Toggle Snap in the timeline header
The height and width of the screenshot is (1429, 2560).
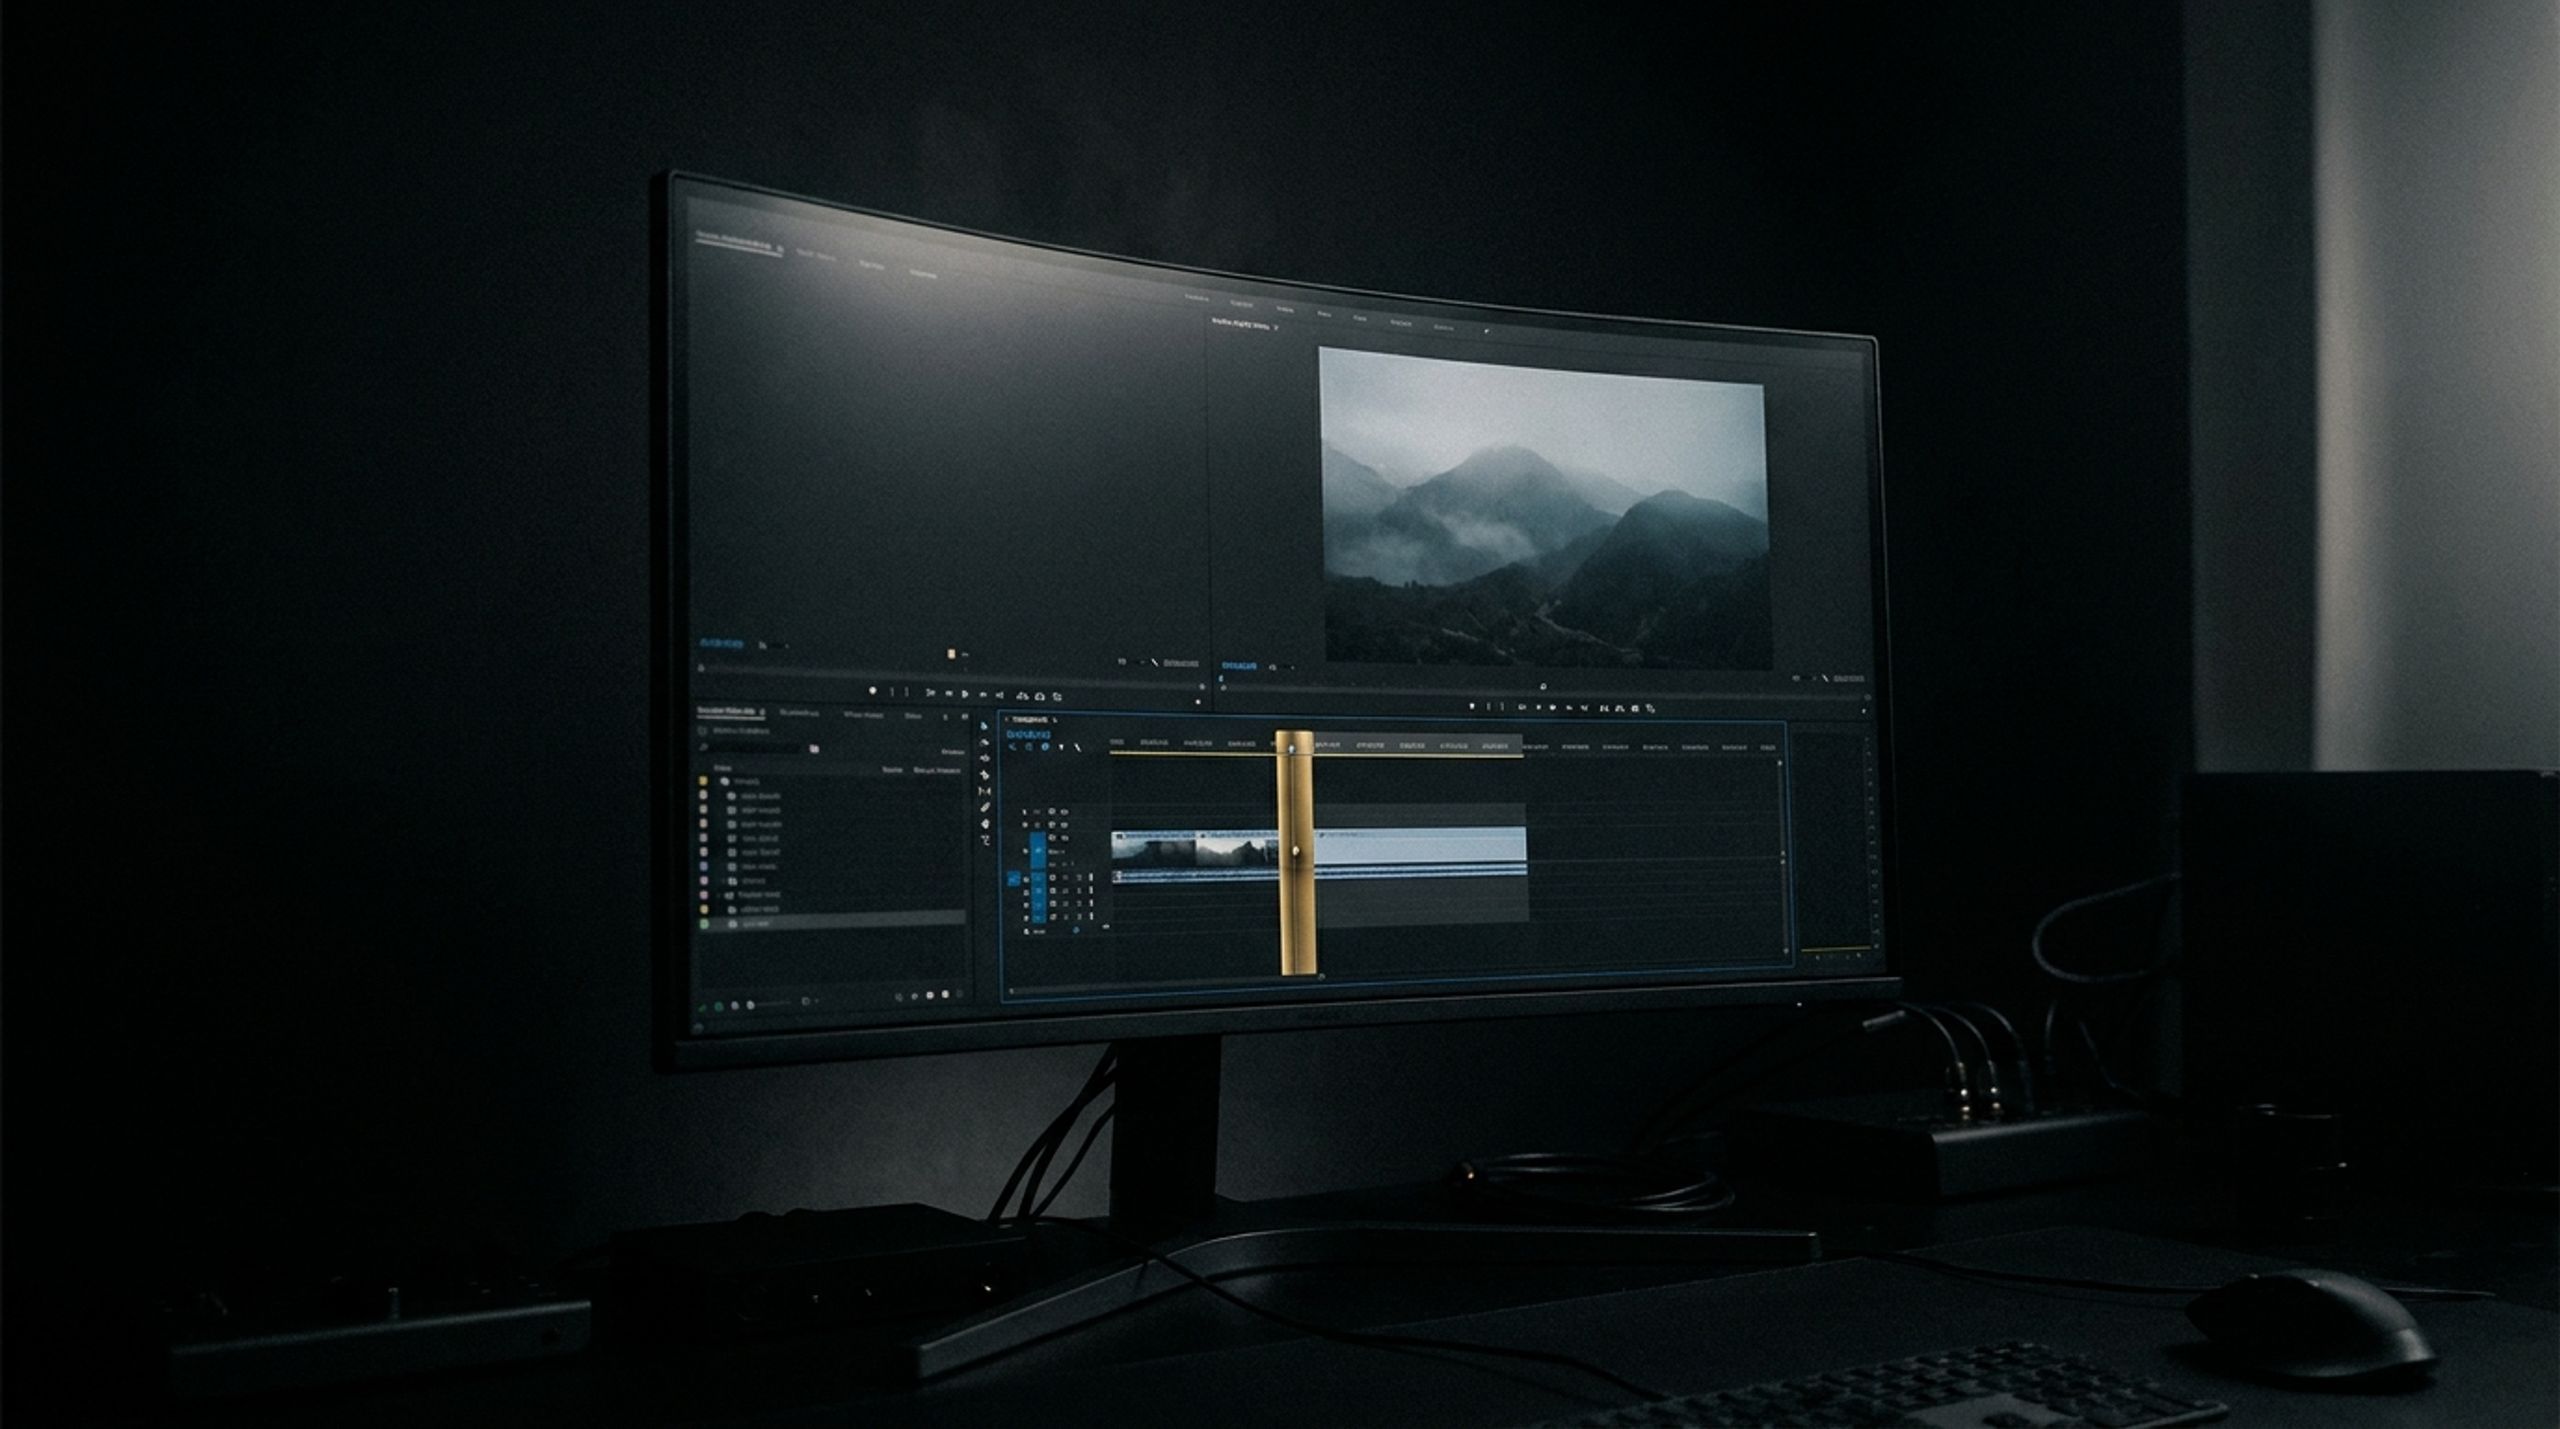pos(1029,747)
